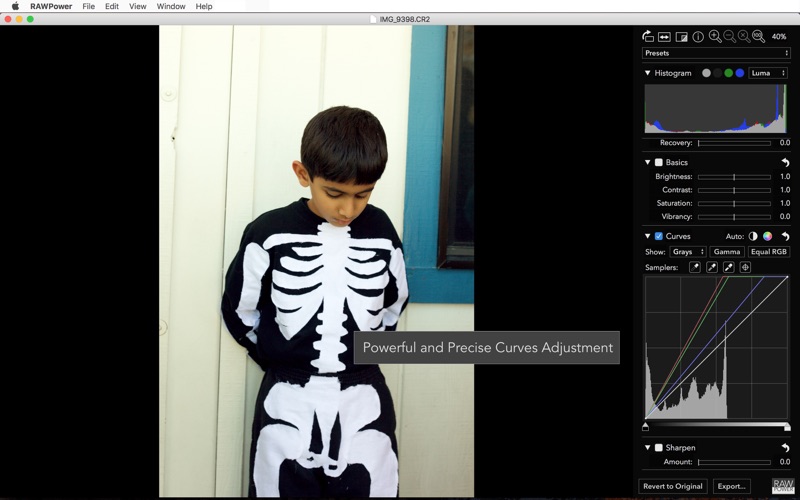
Task: Click the RAW Power logo
Action: tap(783, 486)
